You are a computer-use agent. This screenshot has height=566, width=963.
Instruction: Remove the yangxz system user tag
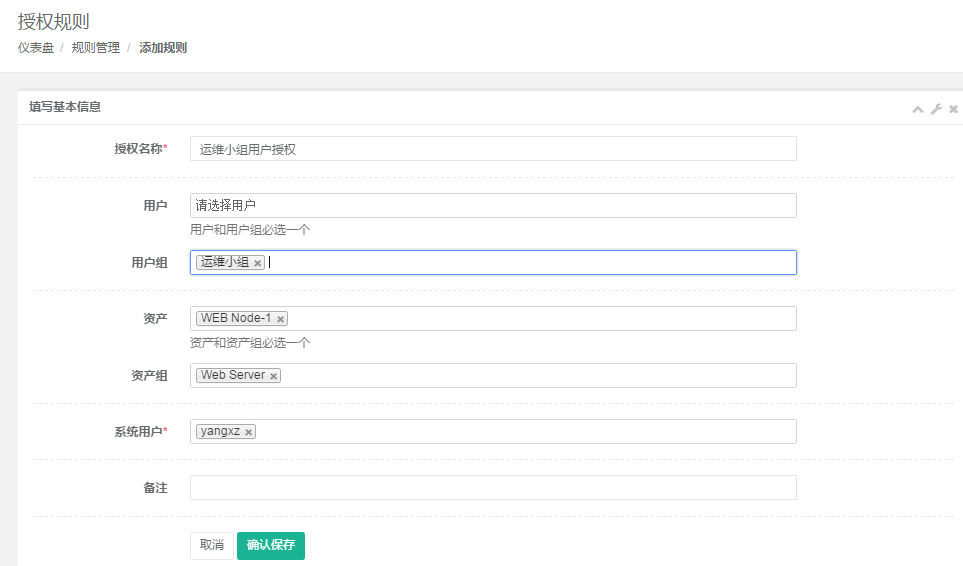point(248,432)
